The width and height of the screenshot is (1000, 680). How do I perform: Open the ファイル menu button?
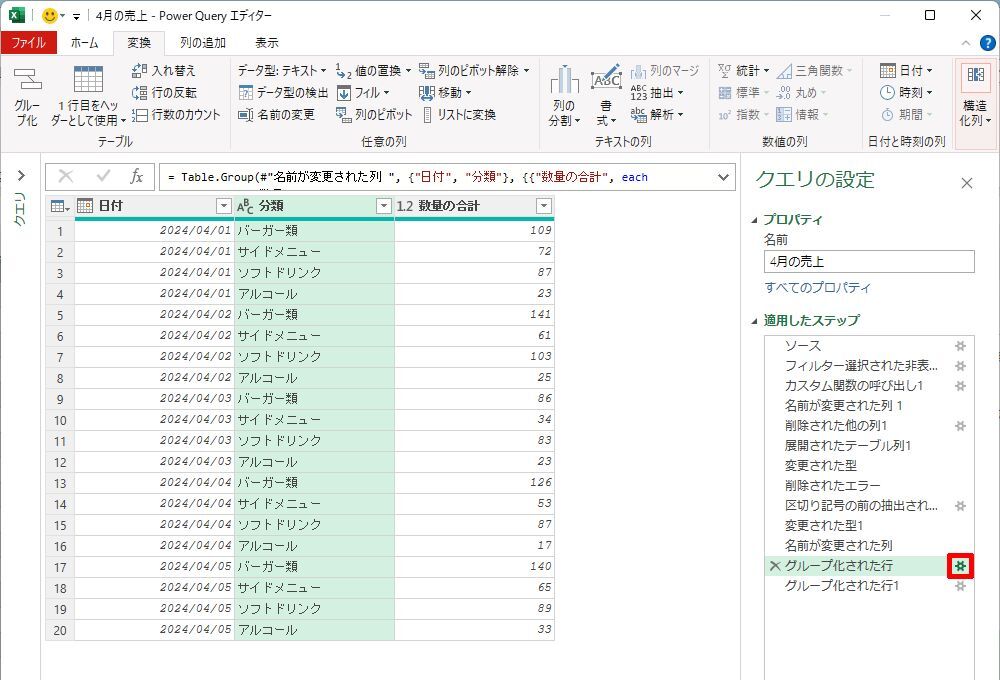(28, 43)
